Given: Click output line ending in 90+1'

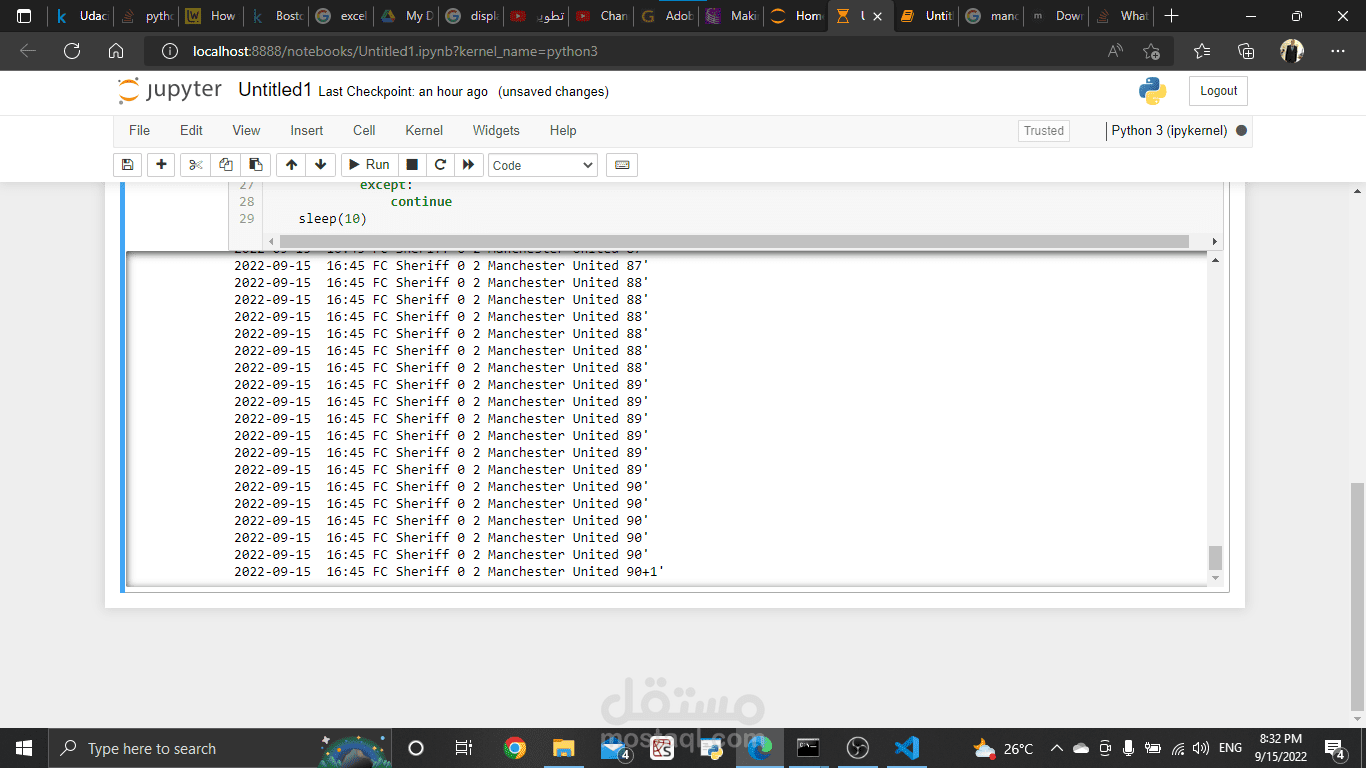Looking at the screenshot, I should (449, 572).
